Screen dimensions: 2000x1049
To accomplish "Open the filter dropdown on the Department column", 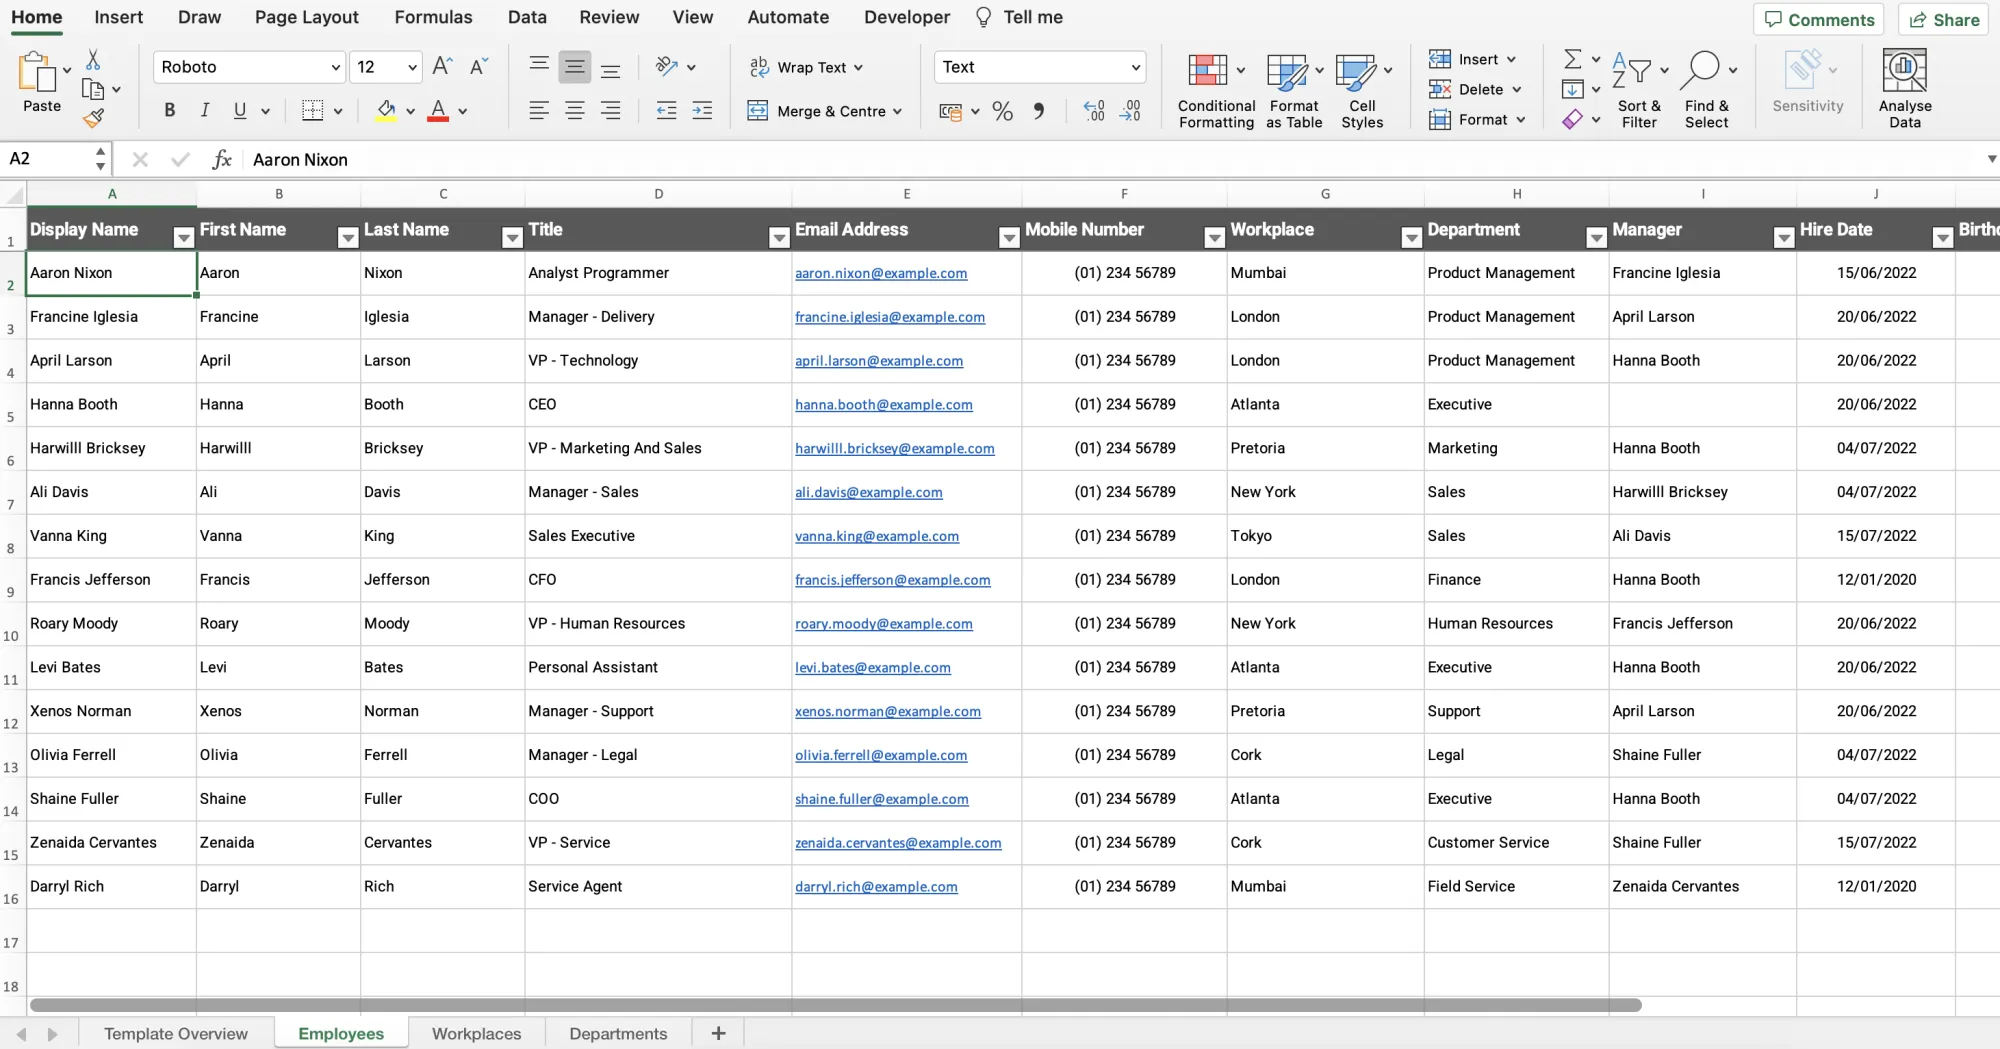I will (1595, 238).
